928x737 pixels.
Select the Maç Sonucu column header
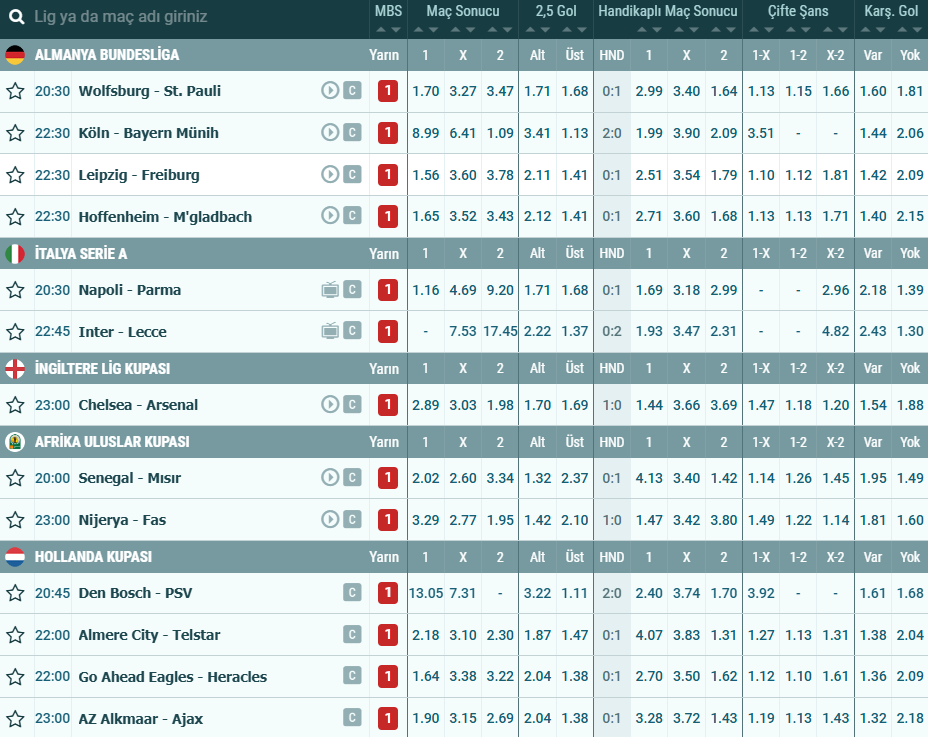[463, 11]
